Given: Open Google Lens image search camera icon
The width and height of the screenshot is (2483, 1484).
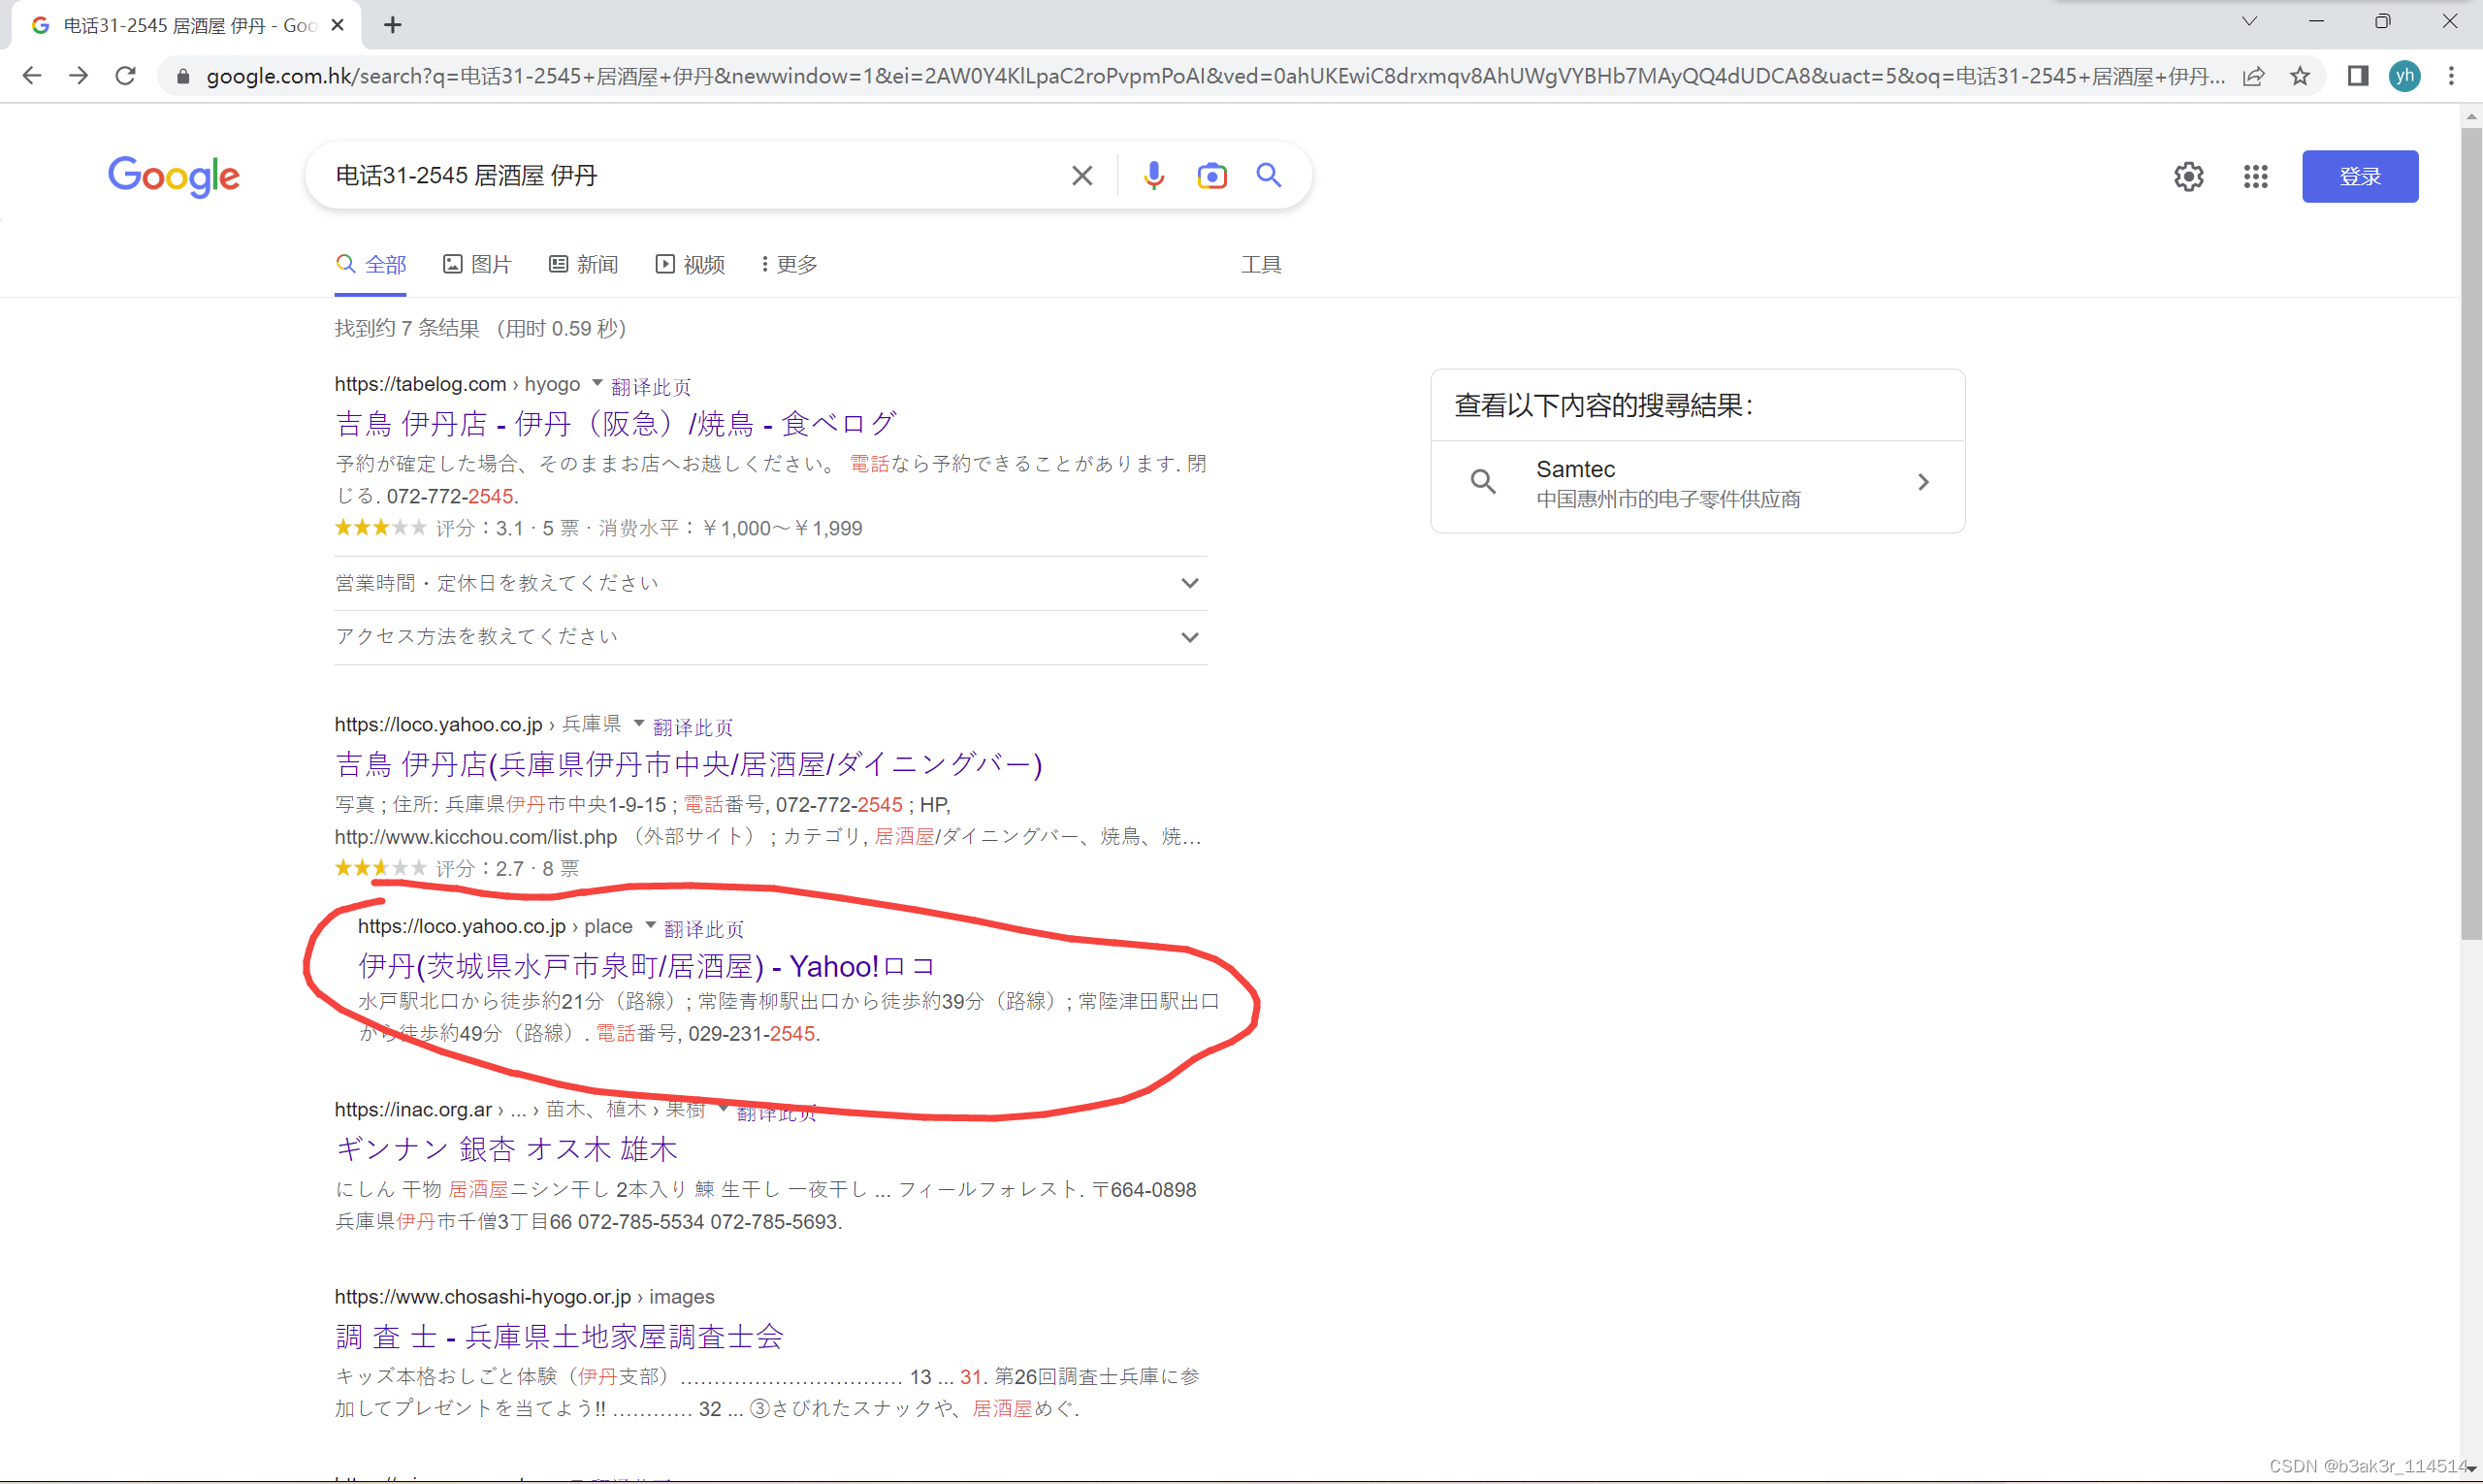Looking at the screenshot, I should coord(1211,176).
